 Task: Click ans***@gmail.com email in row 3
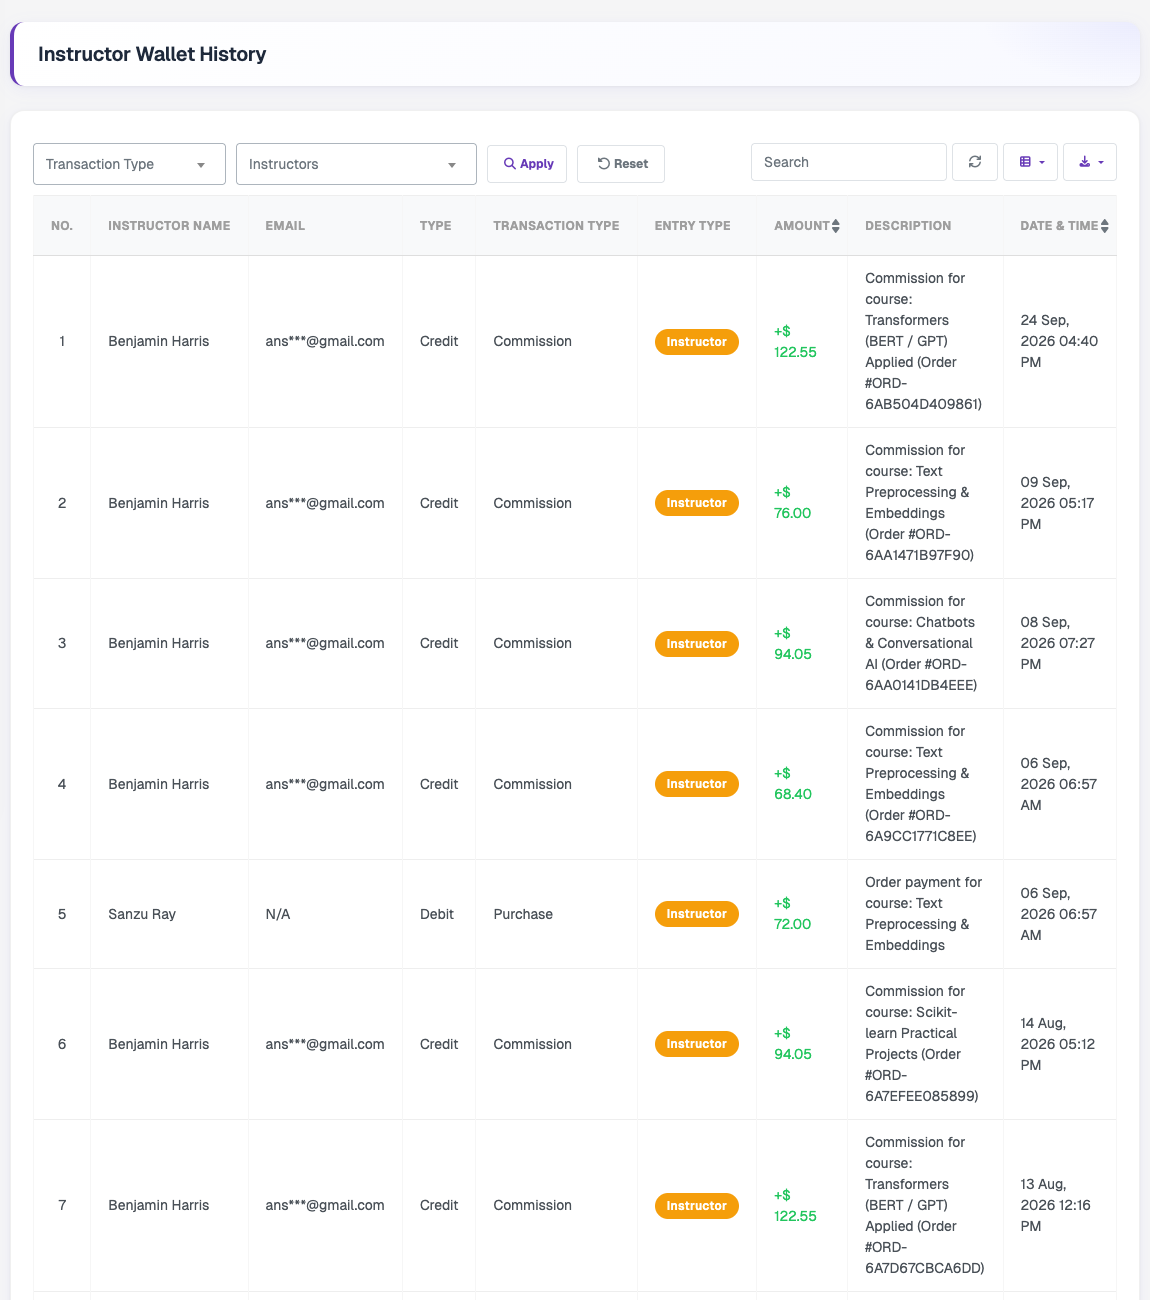tap(325, 643)
